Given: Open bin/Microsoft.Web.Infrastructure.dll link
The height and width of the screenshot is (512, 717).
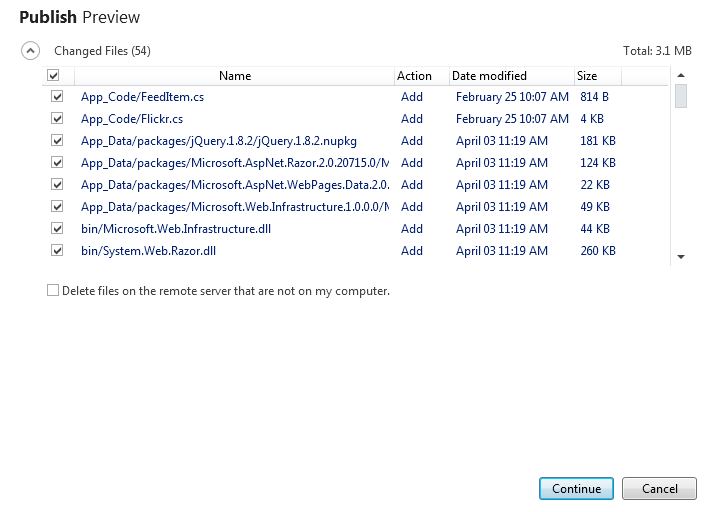Looking at the screenshot, I should (x=176, y=229).
